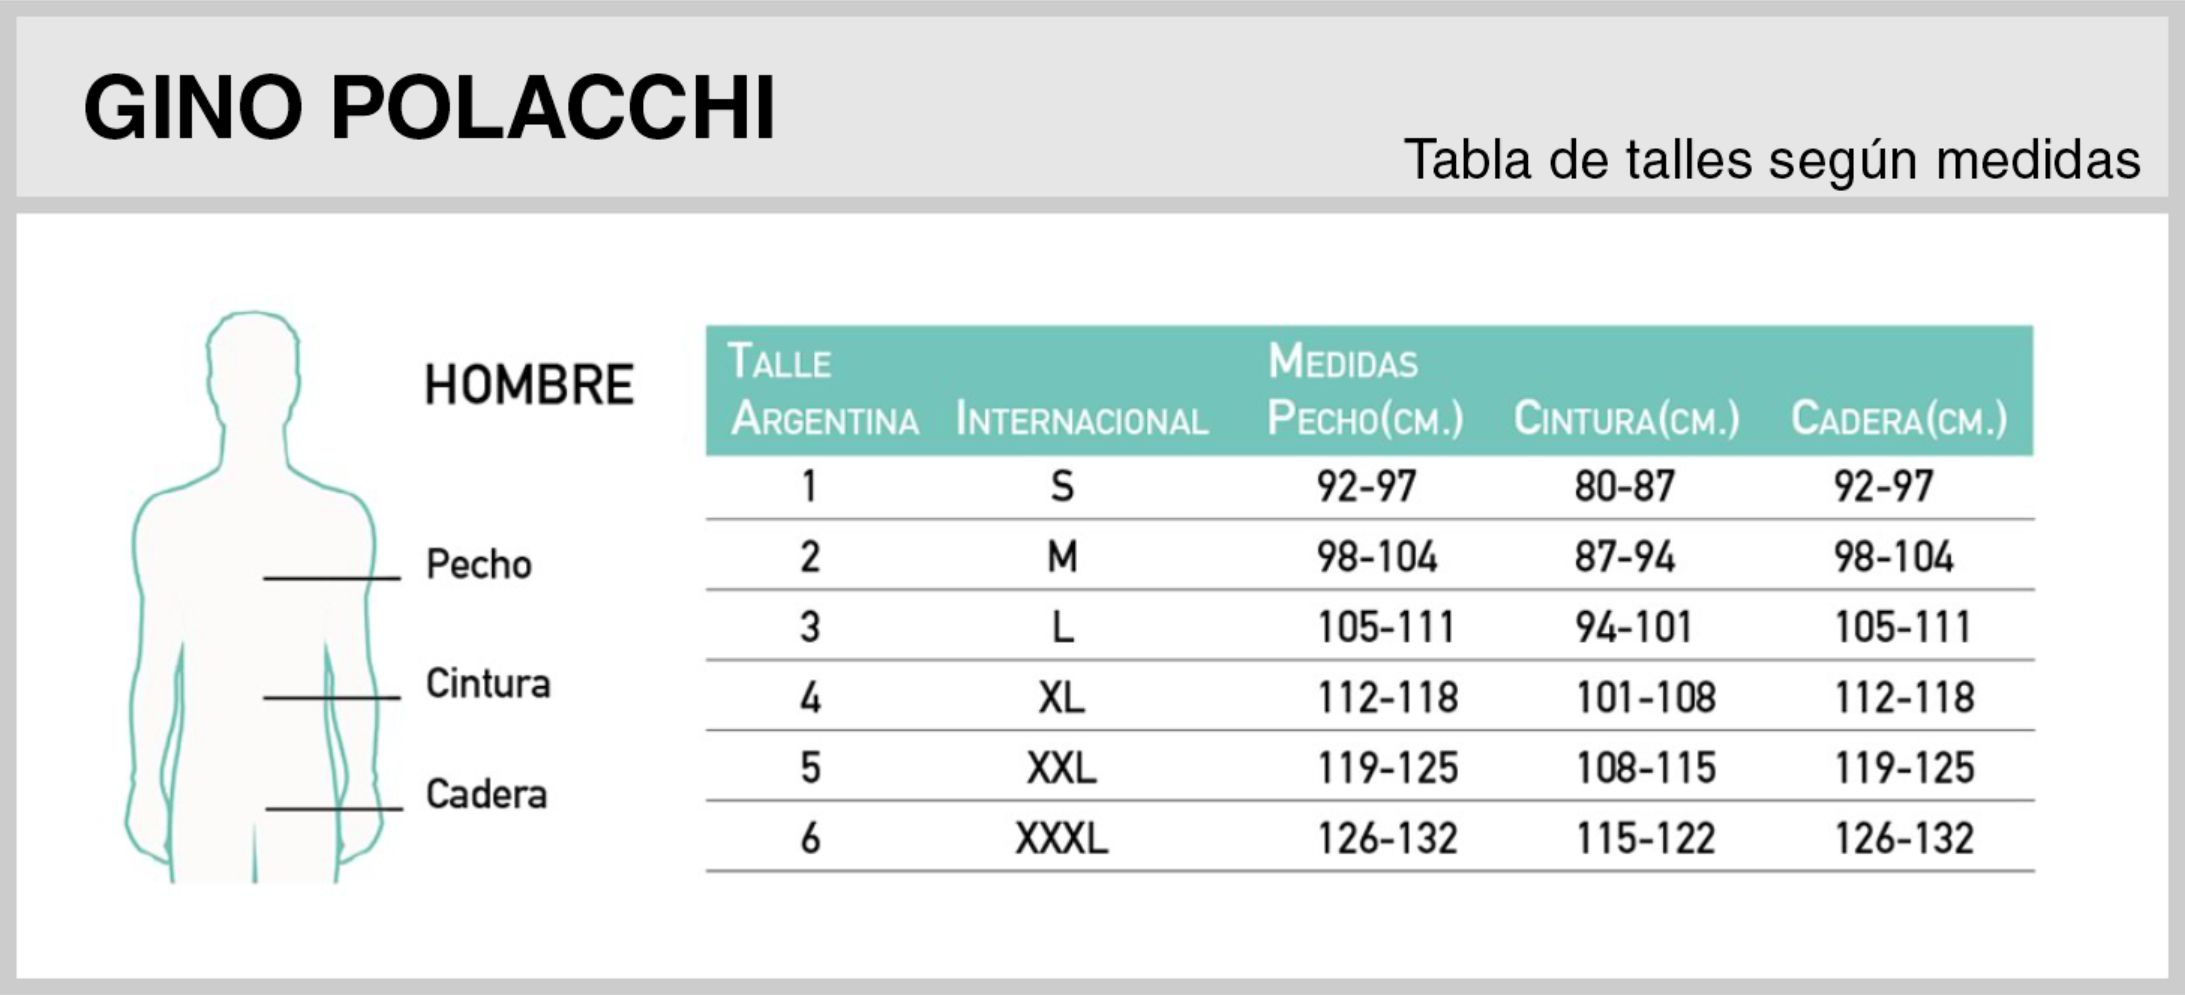Click Argentina size number 6
The image size is (2185, 995).
point(810,839)
